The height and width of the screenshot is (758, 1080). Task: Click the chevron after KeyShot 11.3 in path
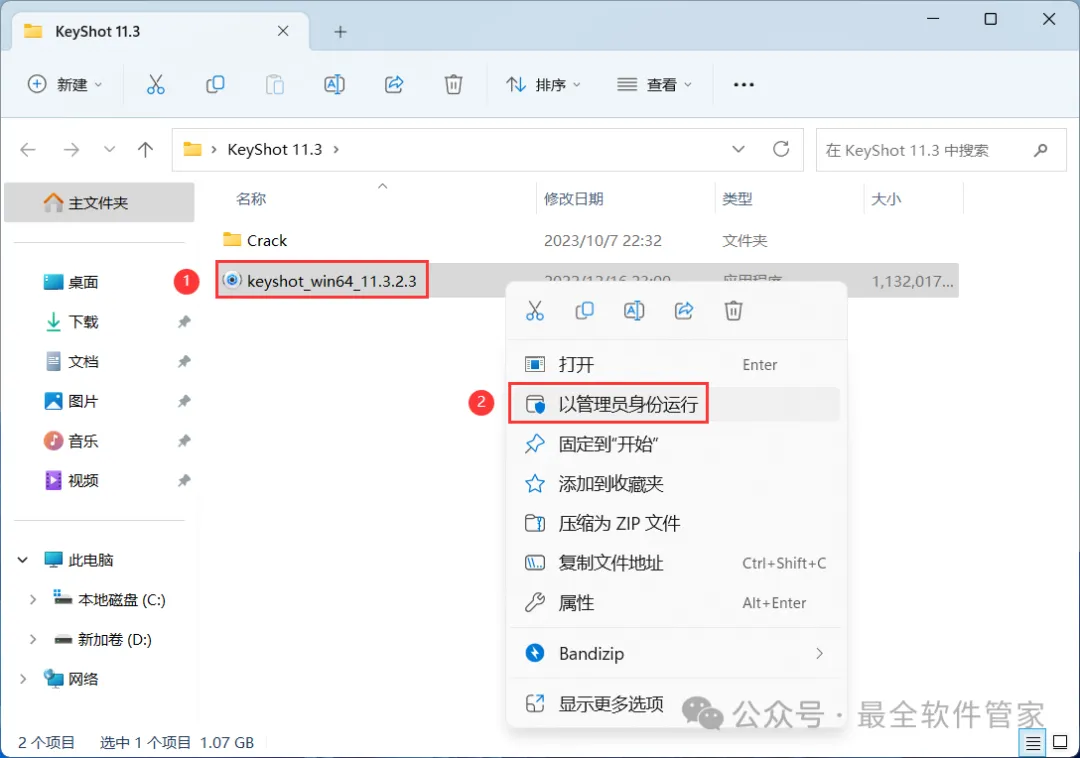(x=336, y=149)
